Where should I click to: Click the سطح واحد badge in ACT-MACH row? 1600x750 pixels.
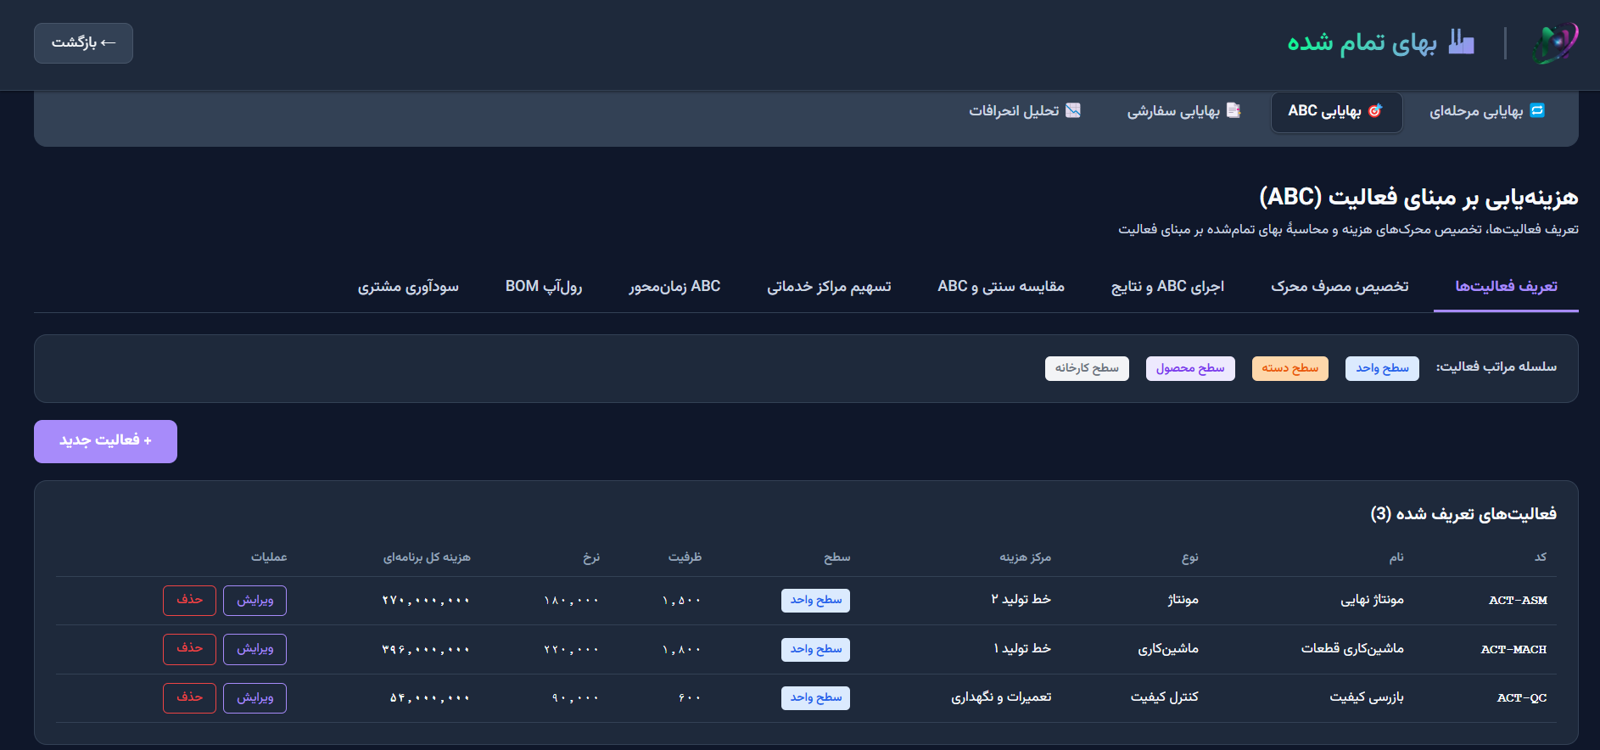[816, 650]
